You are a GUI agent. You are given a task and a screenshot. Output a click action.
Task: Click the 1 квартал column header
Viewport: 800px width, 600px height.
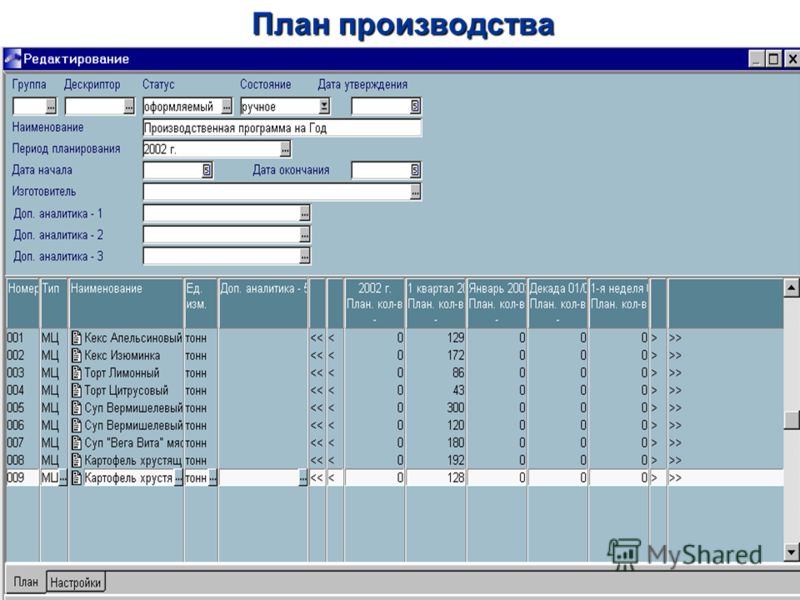click(436, 303)
